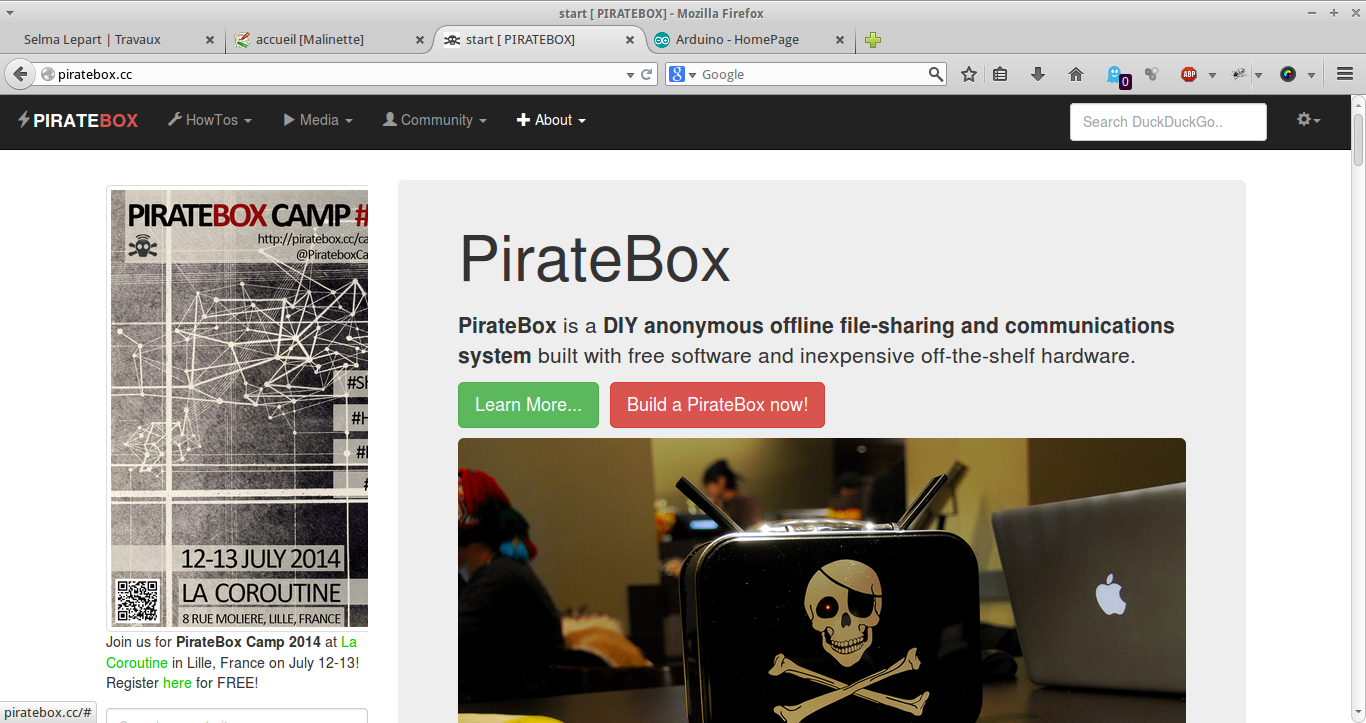Viewport: 1366px width, 723px height.
Task: Click Build a PirateBox now! button
Action: [717, 405]
